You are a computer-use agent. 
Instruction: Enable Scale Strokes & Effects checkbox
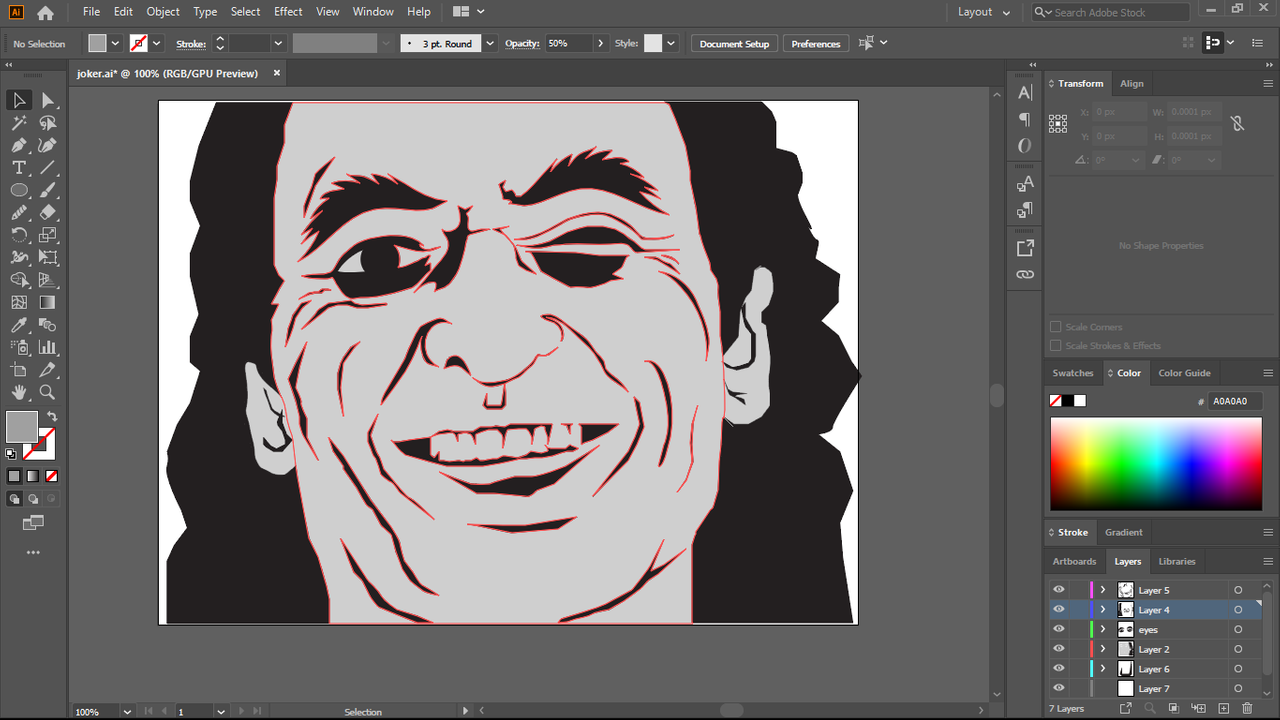1055,346
